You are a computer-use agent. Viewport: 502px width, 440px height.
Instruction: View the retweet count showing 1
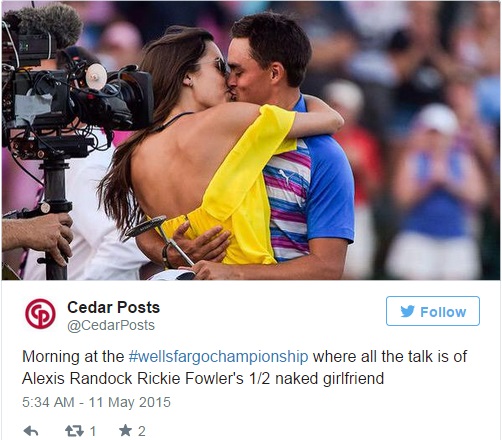[93, 431]
